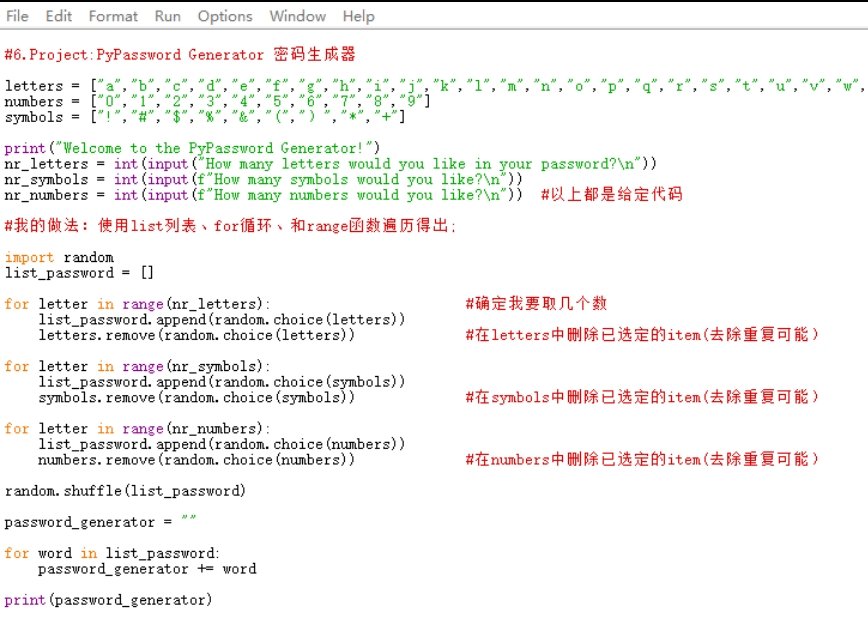868x621 pixels.
Task: Click the '#以上都是给定代码' comment
Action: pyautogui.click(x=612, y=194)
